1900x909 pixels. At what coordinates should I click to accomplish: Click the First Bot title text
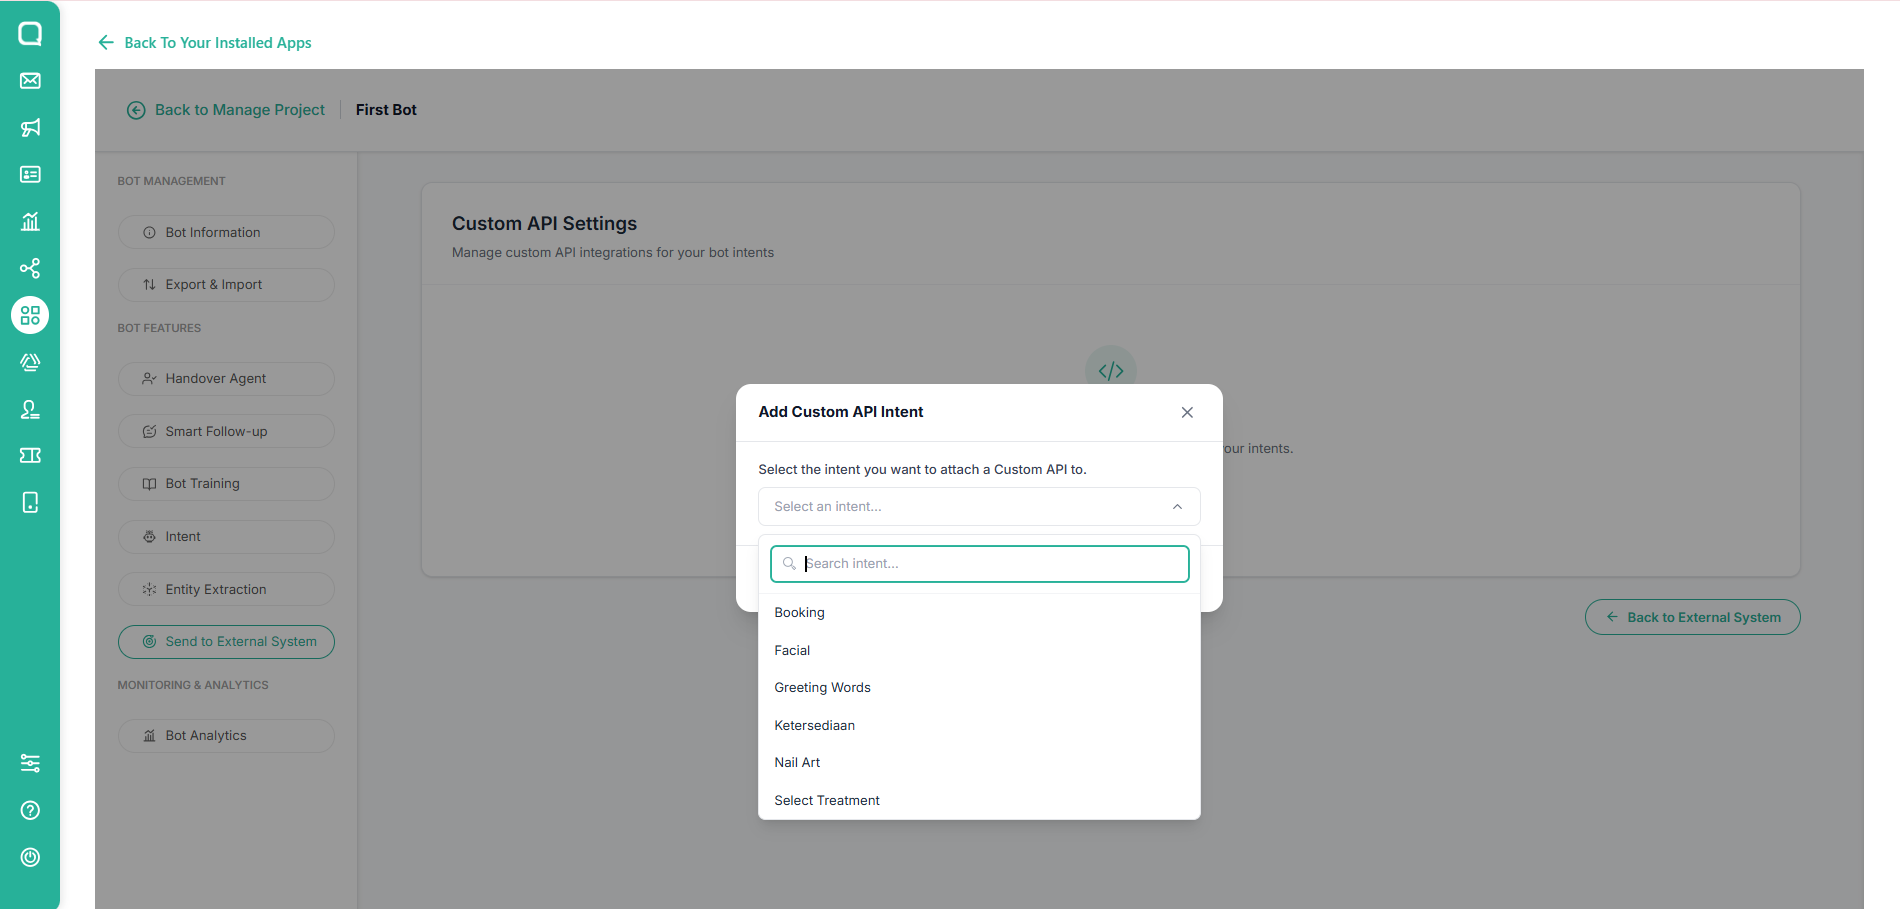pyautogui.click(x=386, y=110)
